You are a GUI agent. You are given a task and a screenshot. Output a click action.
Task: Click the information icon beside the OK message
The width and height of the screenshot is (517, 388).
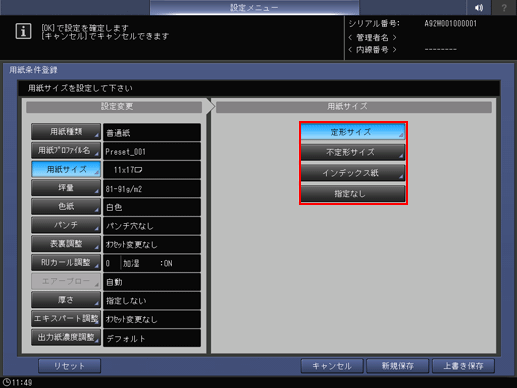point(23,31)
